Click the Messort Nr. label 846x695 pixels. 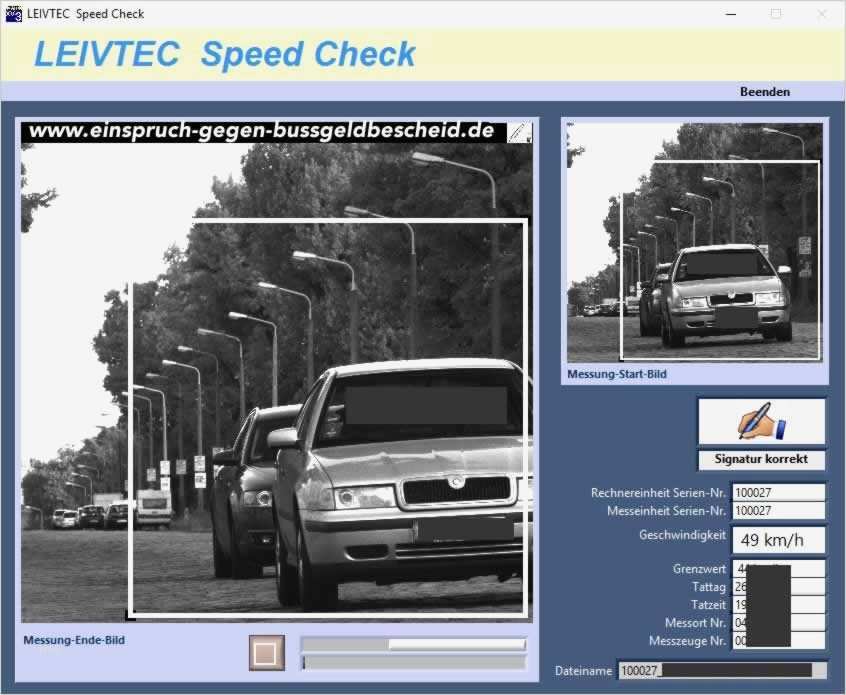[x=695, y=623]
